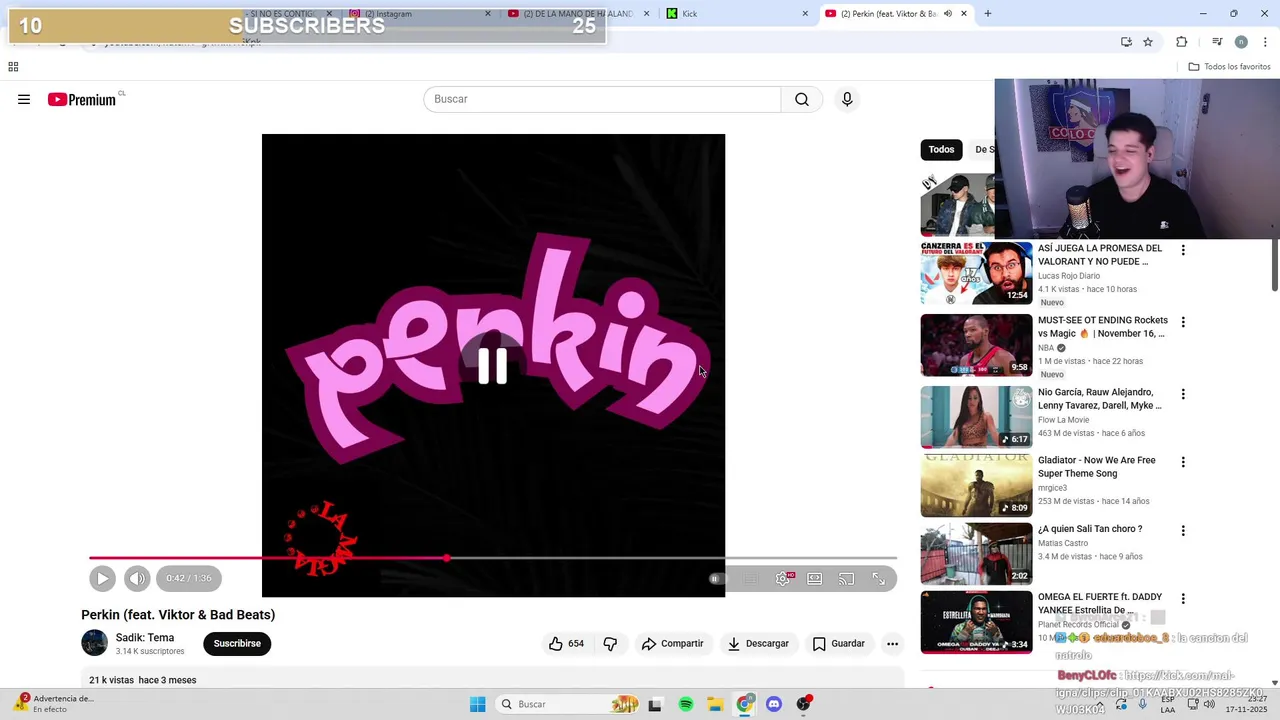
Task: Switch to the Instagram browser tab
Action: click(x=420, y=14)
